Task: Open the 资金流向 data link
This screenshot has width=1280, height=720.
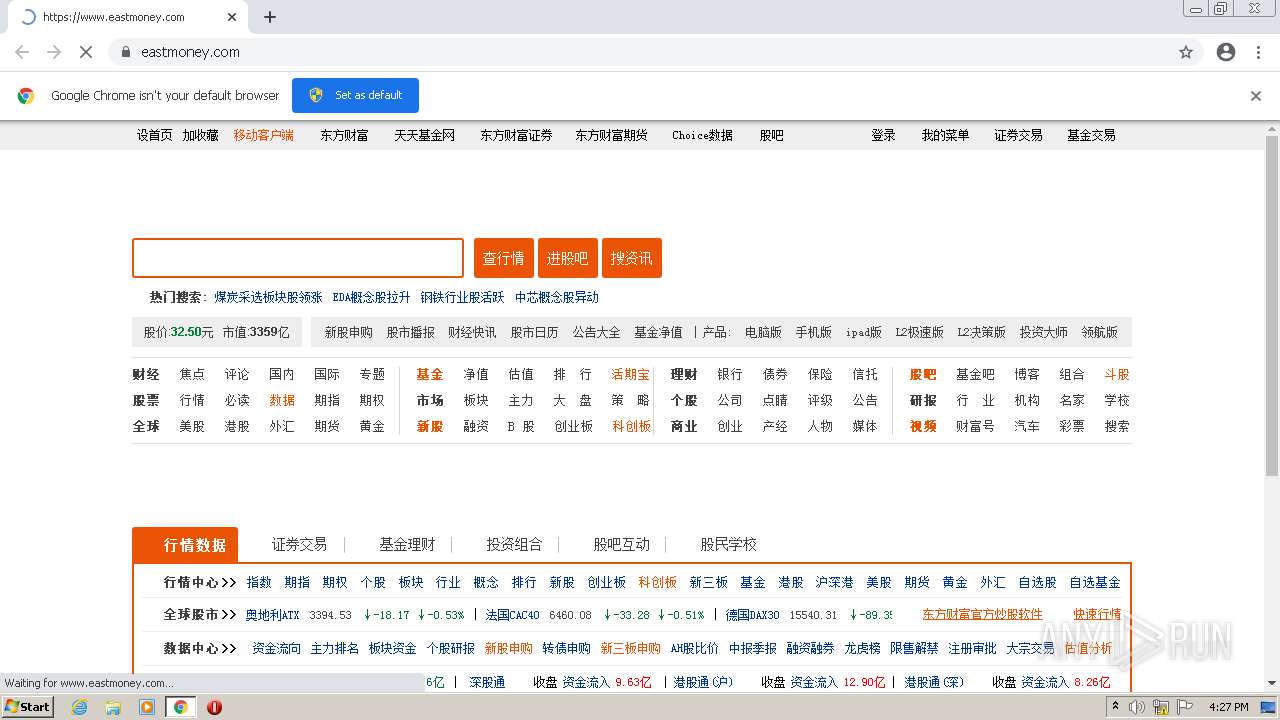Action: pos(276,648)
